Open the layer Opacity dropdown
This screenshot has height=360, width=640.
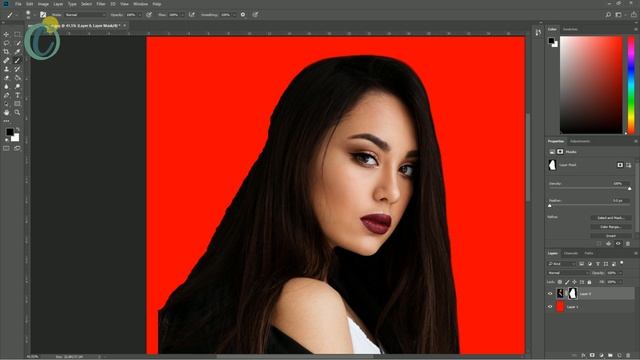620,273
